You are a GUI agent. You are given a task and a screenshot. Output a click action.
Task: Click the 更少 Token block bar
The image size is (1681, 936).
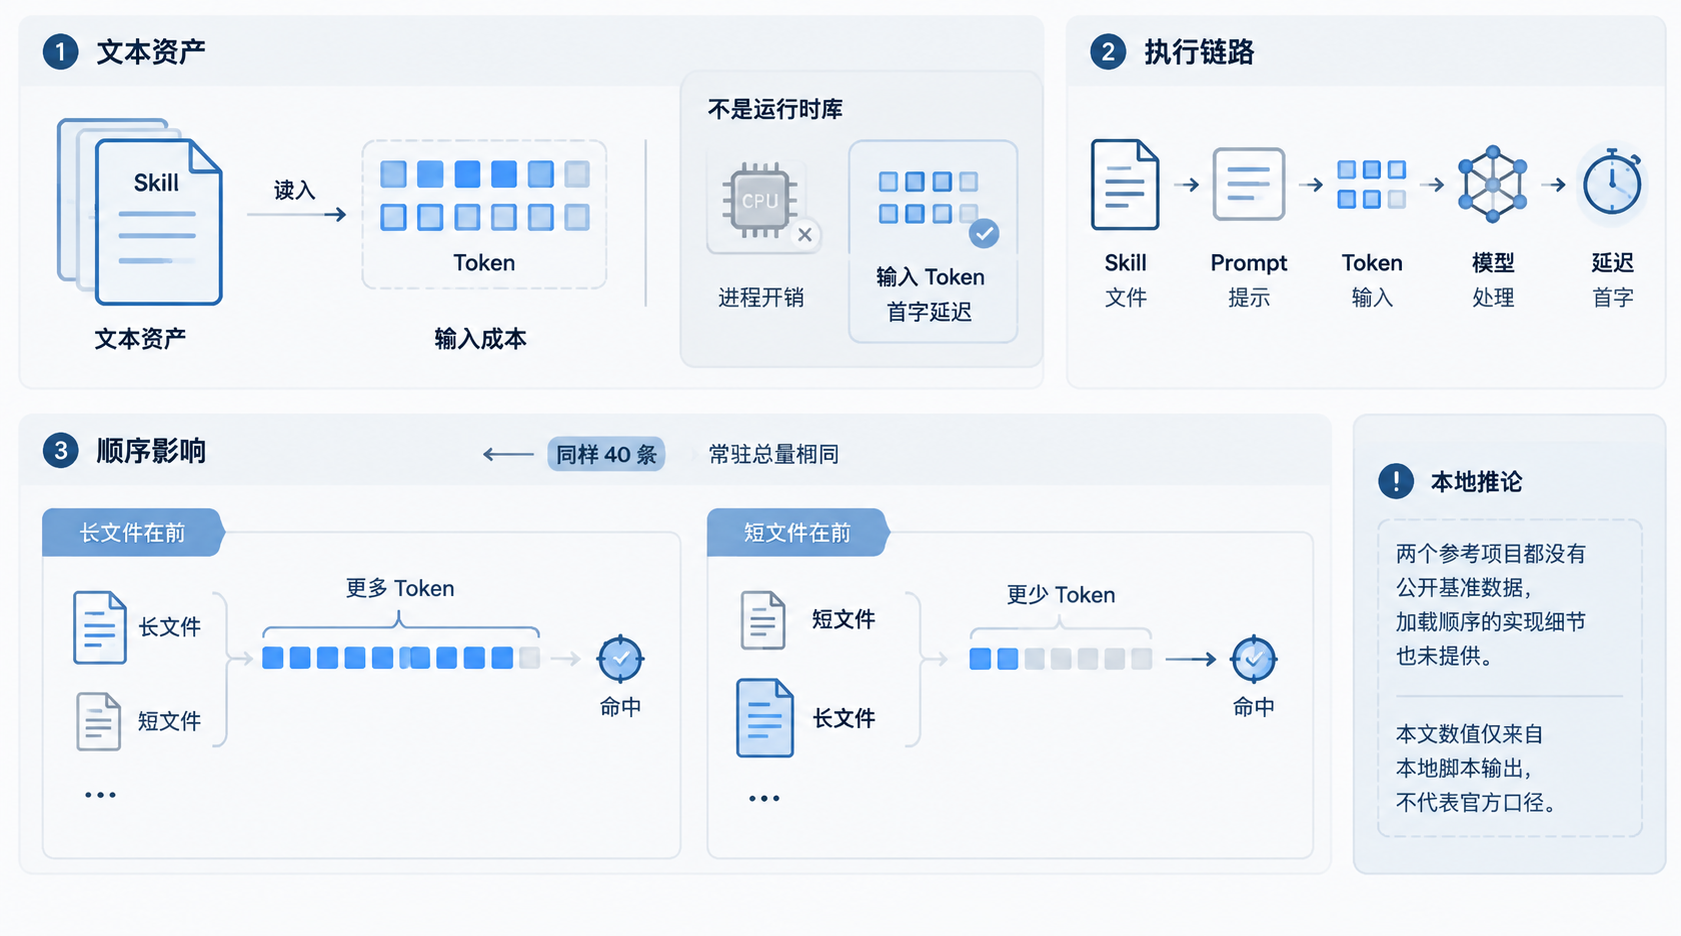1060,659
